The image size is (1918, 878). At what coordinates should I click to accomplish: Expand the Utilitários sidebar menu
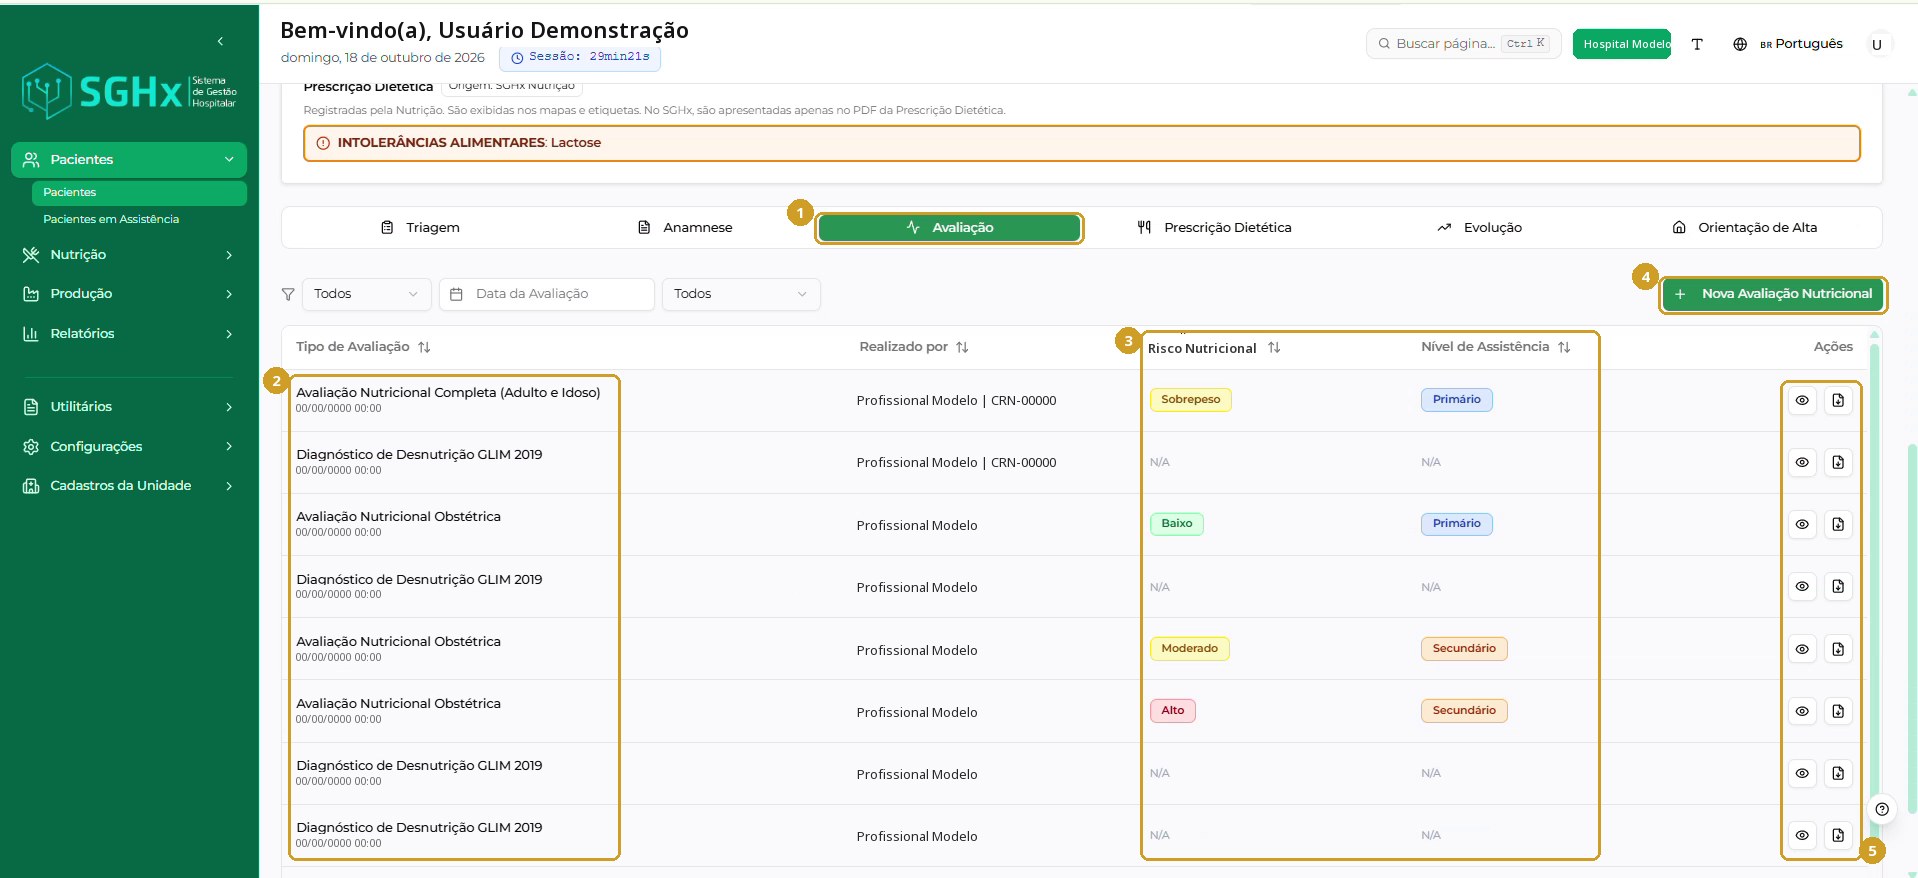click(x=129, y=407)
